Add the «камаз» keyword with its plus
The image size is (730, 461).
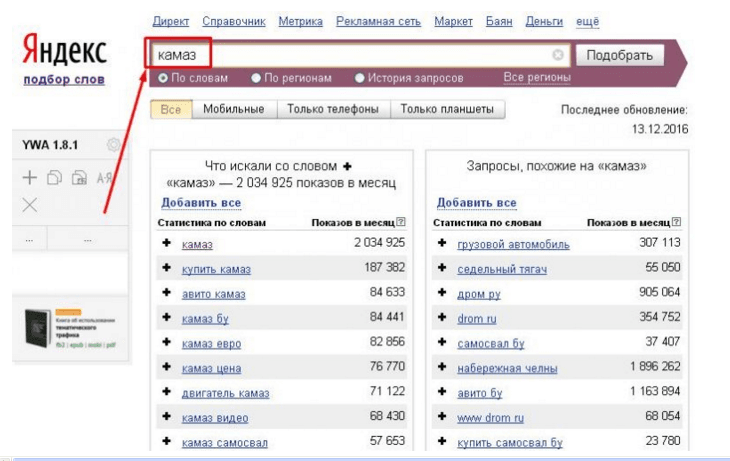coord(167,243)
